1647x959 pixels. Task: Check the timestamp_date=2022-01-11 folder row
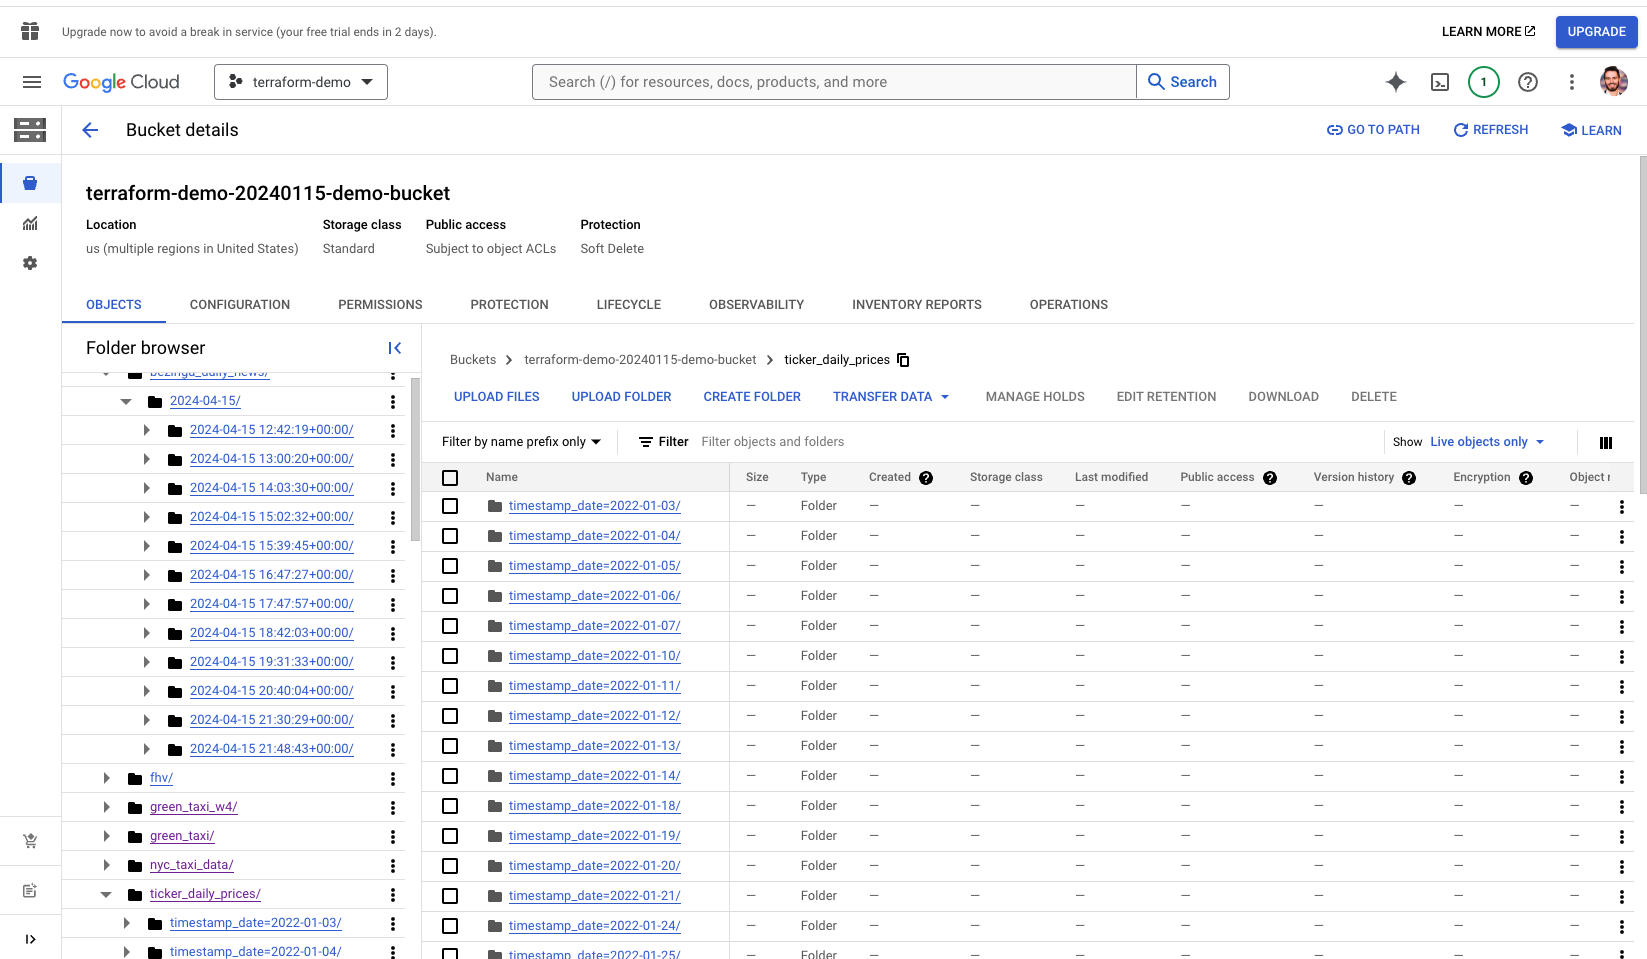pyautogui.click(x=450, y=686)
